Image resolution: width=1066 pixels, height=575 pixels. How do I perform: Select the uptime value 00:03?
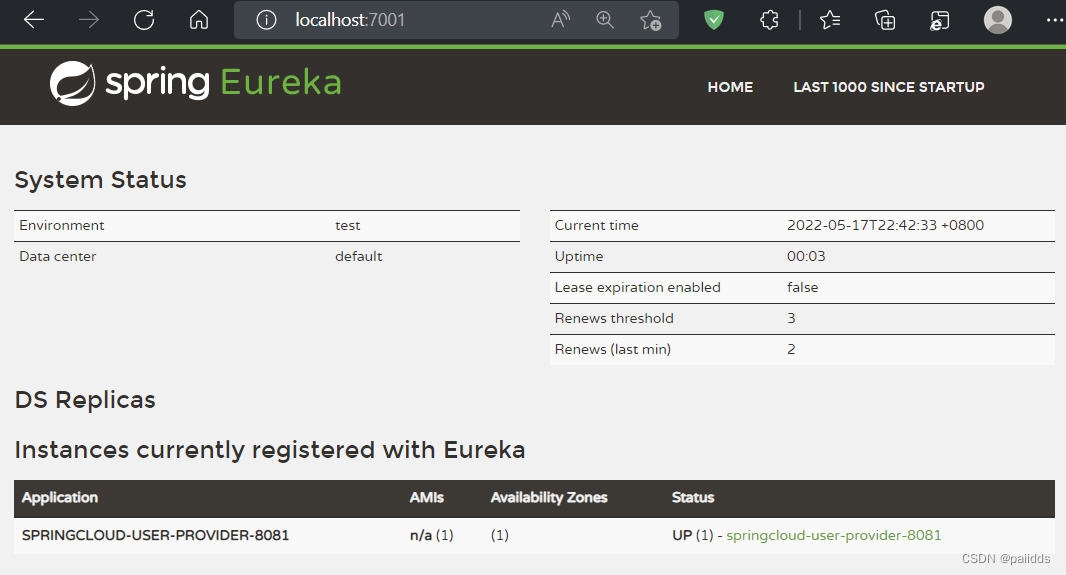click(806, 256)
